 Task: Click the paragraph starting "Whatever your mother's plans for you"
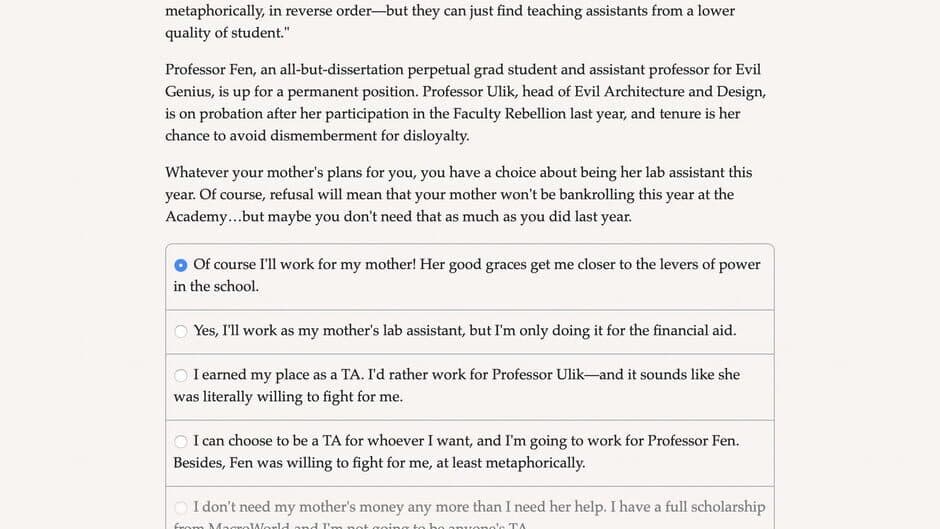459,194
